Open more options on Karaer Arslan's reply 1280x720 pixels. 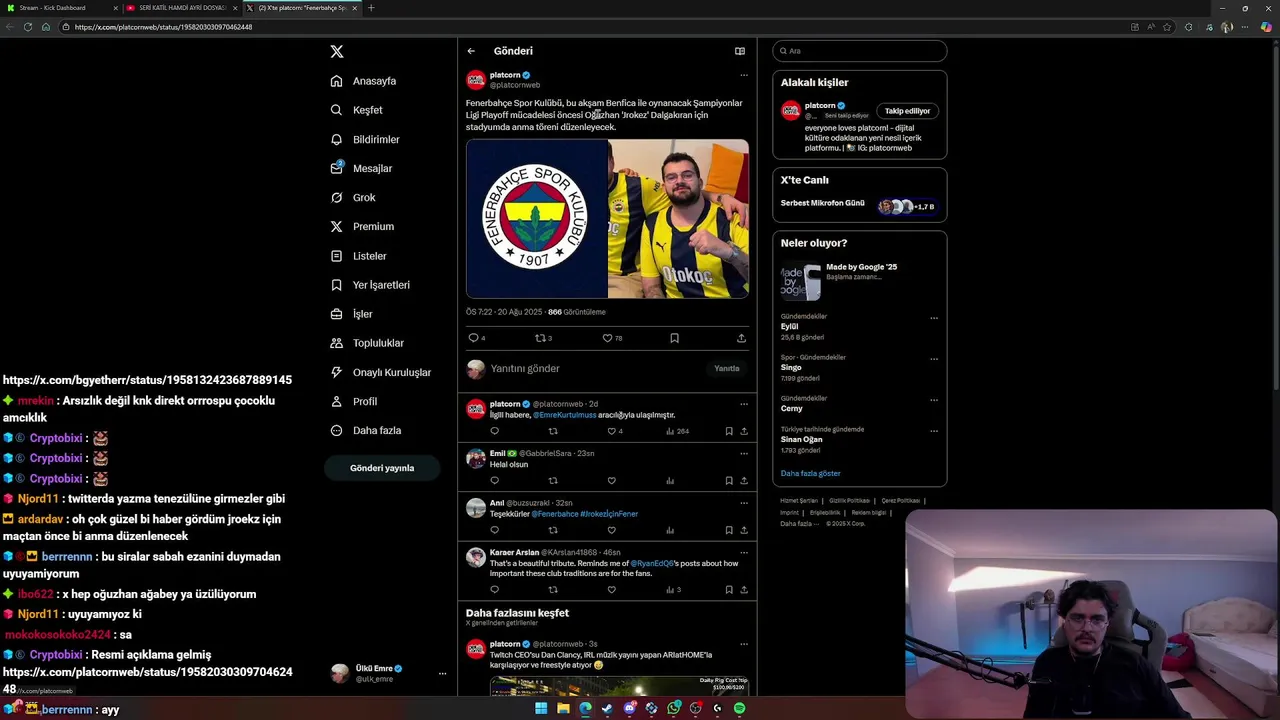tap(743, 552)
